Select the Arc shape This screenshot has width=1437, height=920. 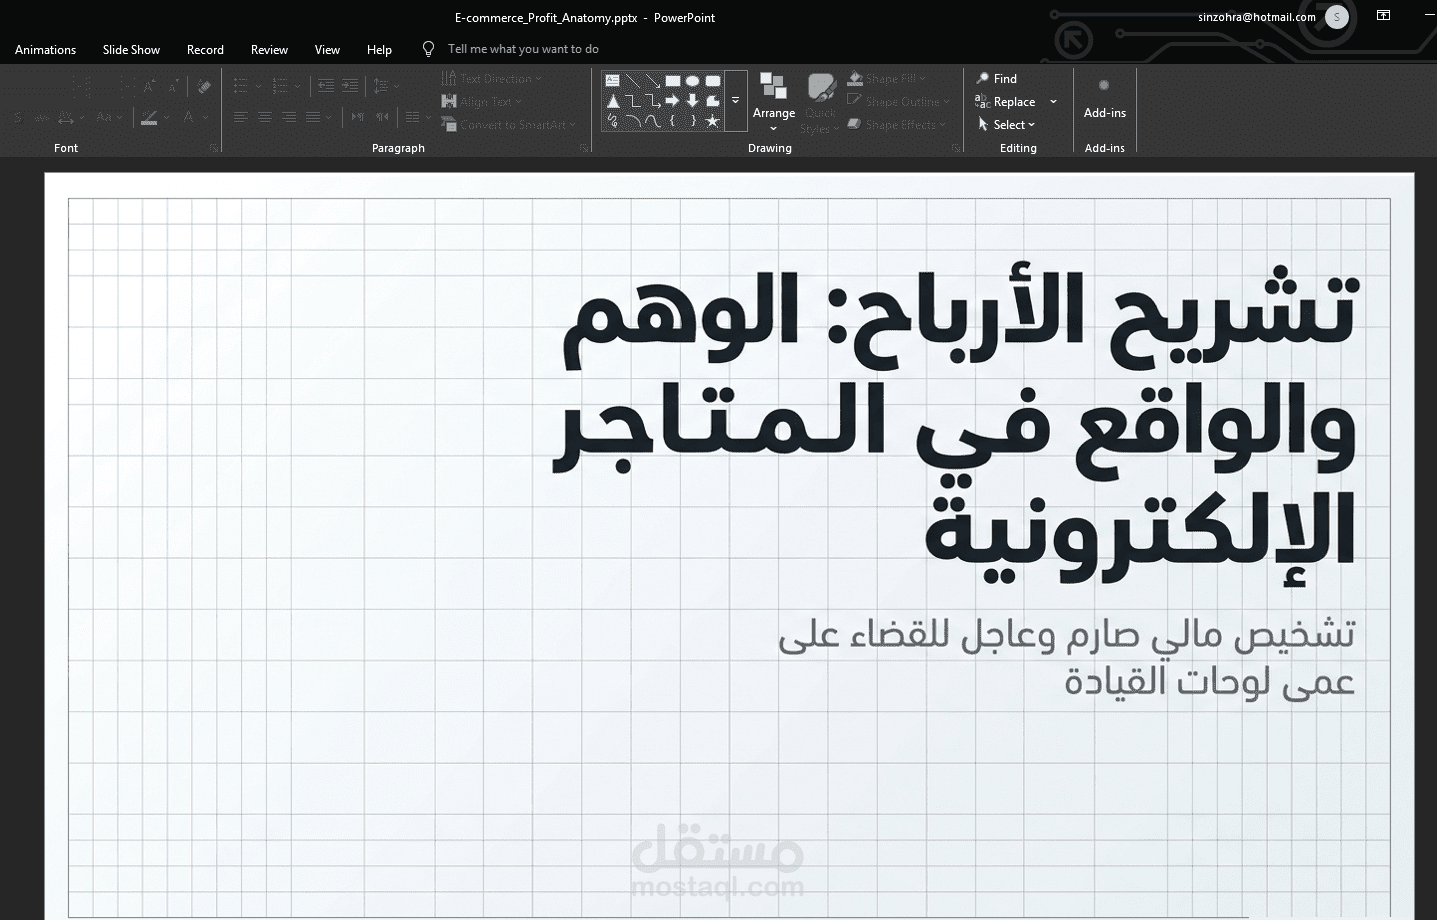point(633,121)
